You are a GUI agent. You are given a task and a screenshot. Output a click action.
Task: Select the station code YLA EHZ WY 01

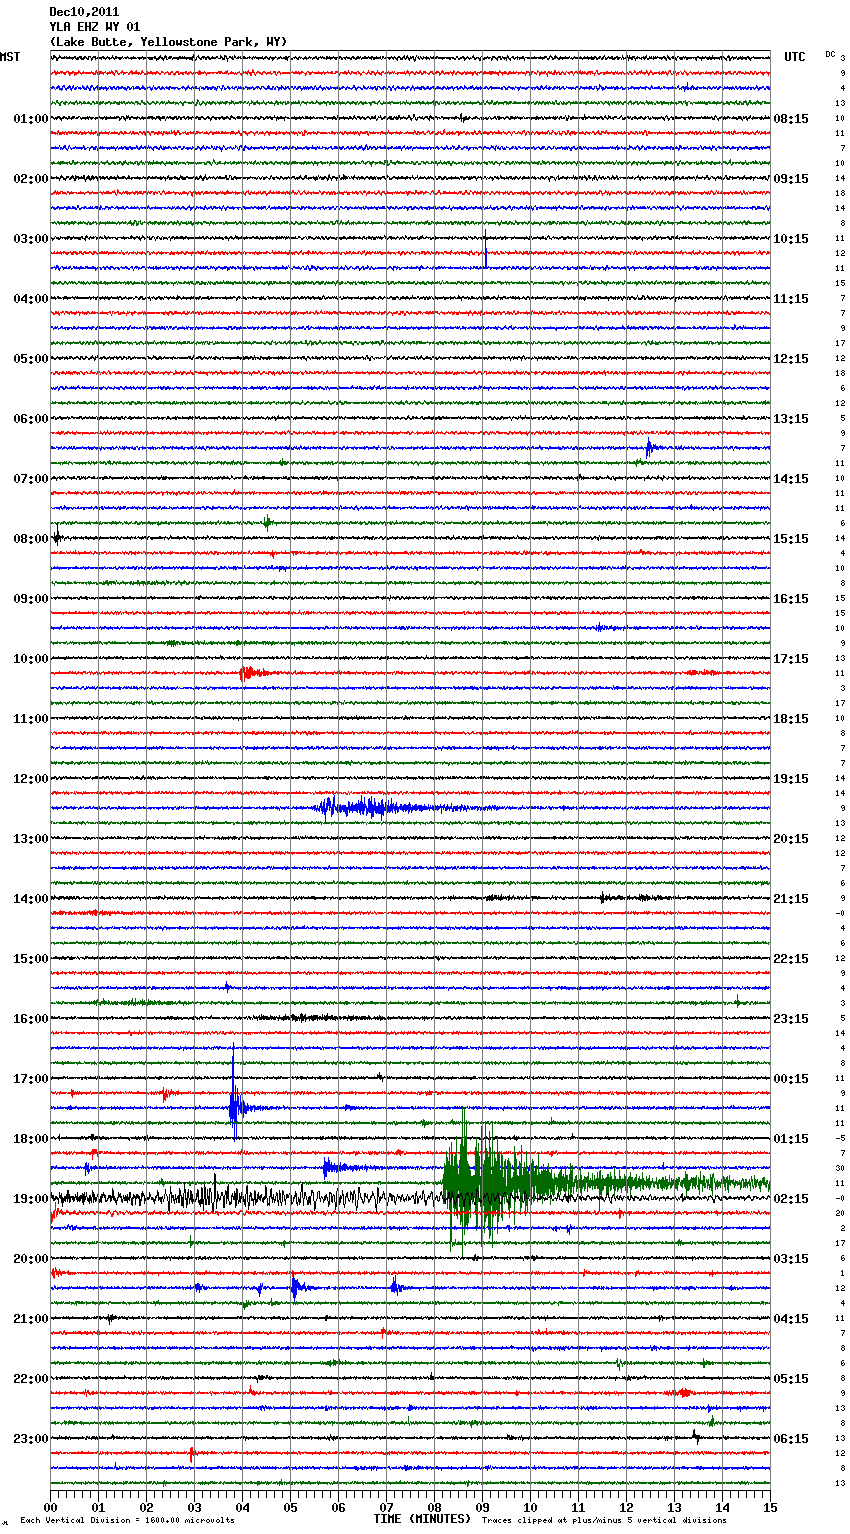(x=95, y=27)
